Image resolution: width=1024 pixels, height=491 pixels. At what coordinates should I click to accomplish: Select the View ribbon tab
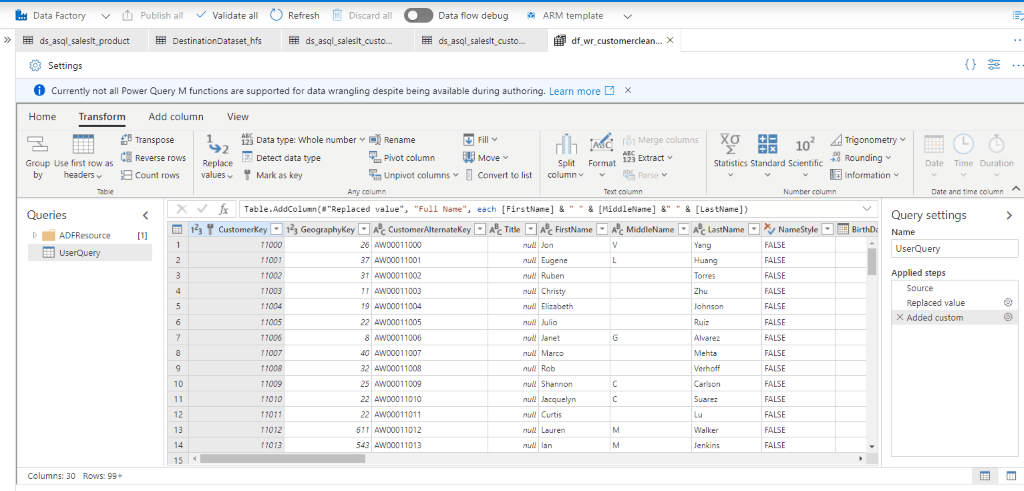238,117
